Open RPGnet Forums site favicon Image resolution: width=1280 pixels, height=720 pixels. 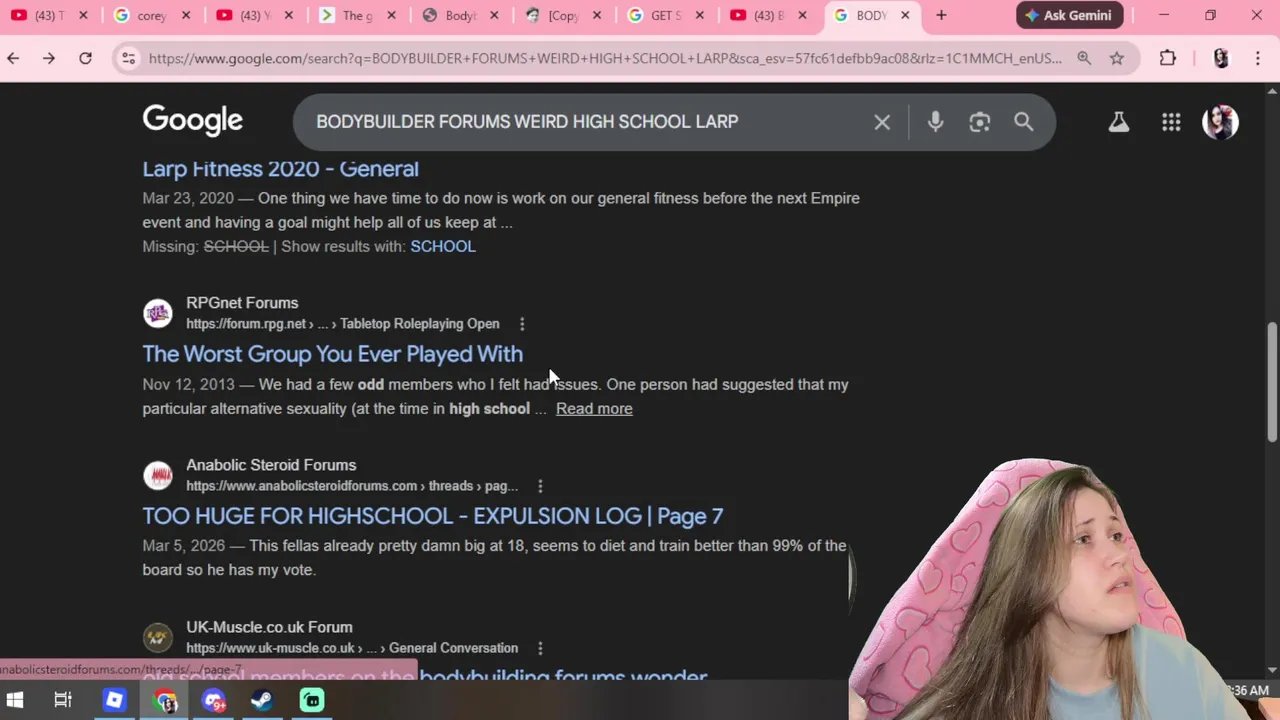pos(157,313)
